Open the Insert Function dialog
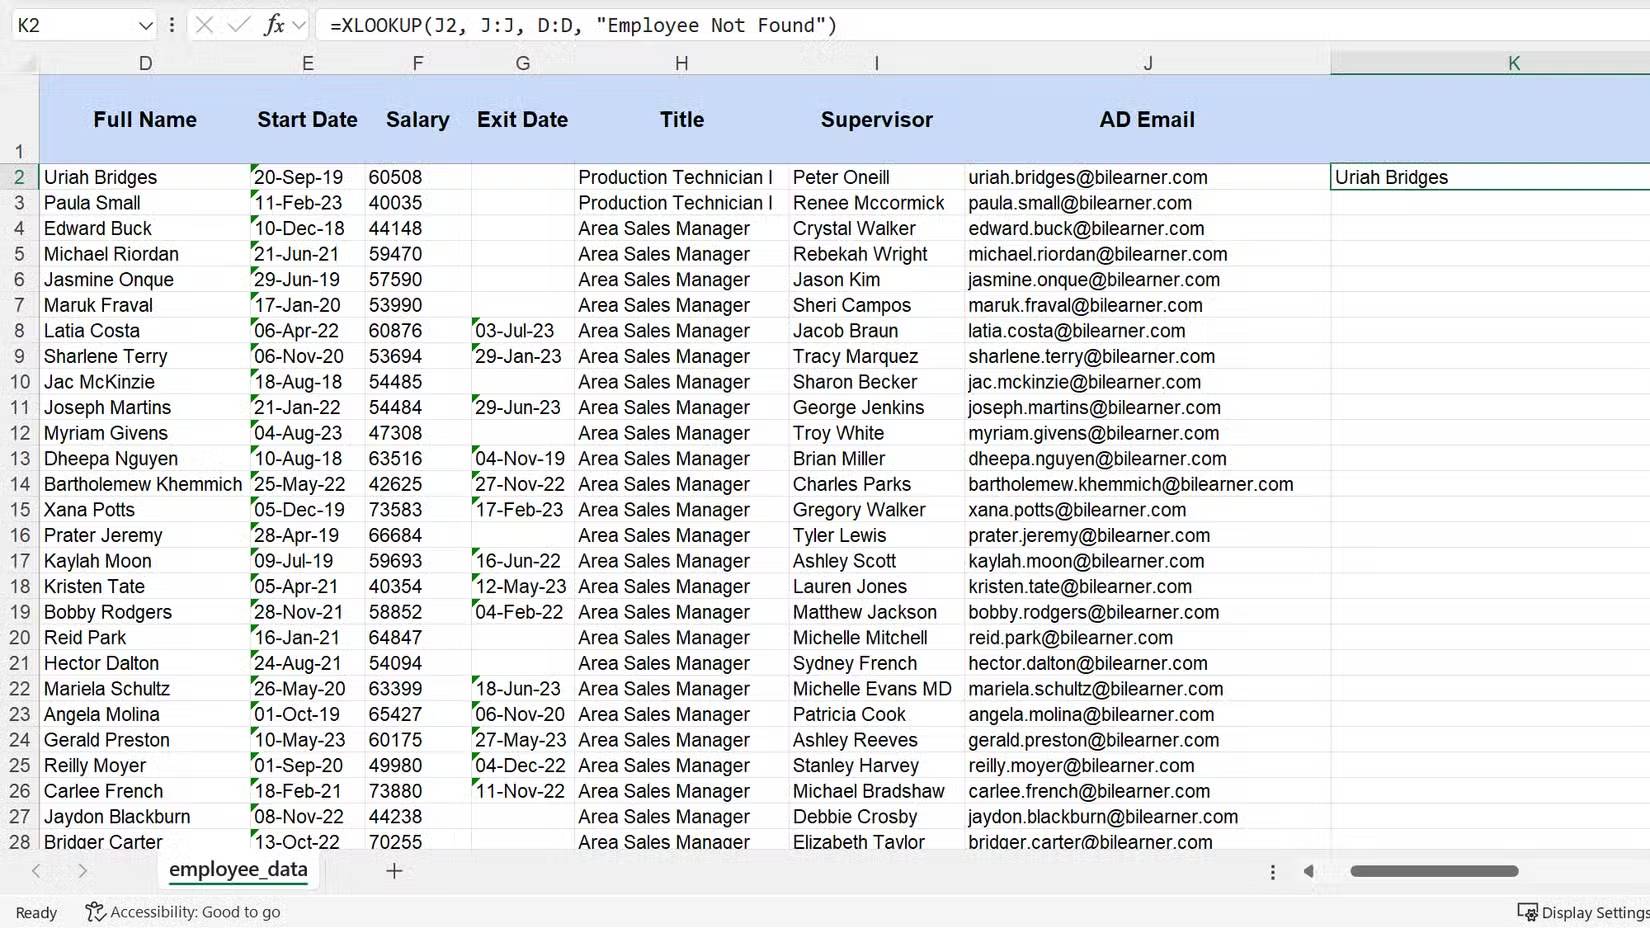 (275, 25)
